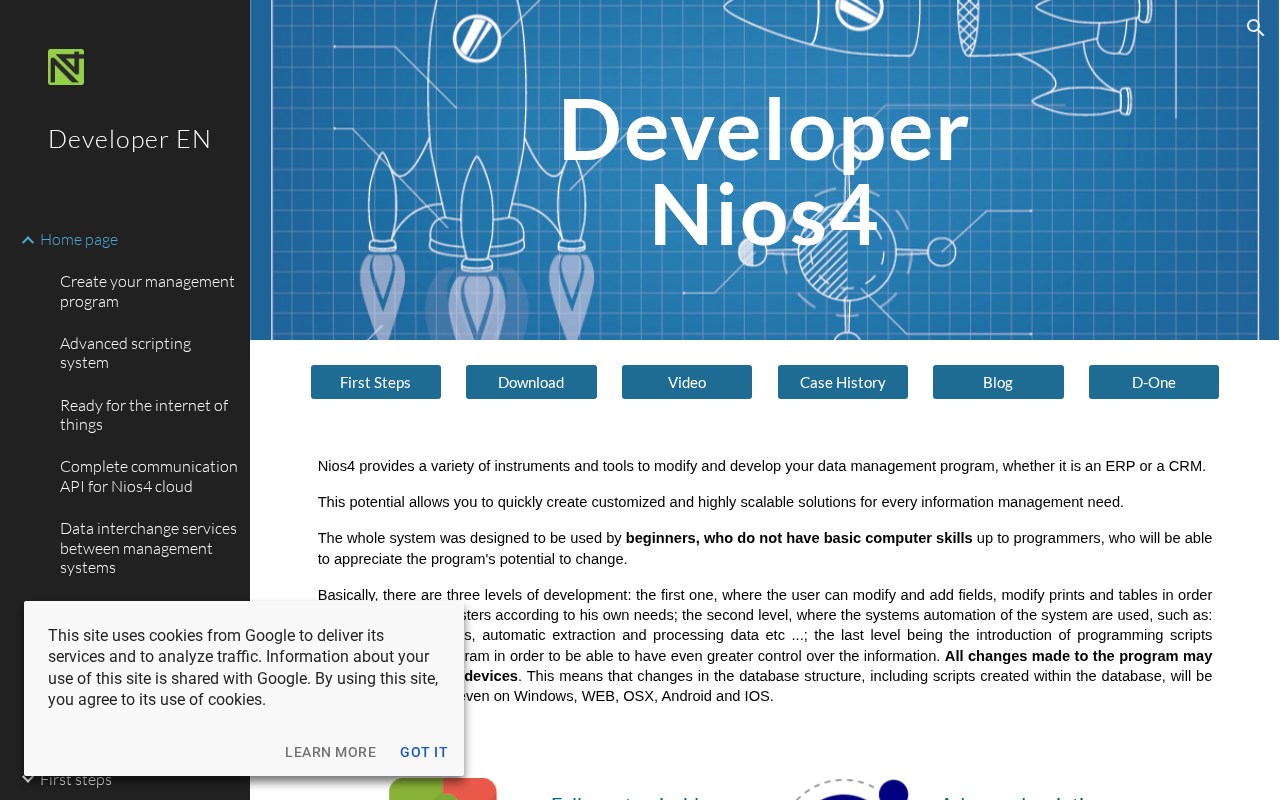Click the First Steps button
This screenshot has height=800, width=1280.
(x=376, y=382)
